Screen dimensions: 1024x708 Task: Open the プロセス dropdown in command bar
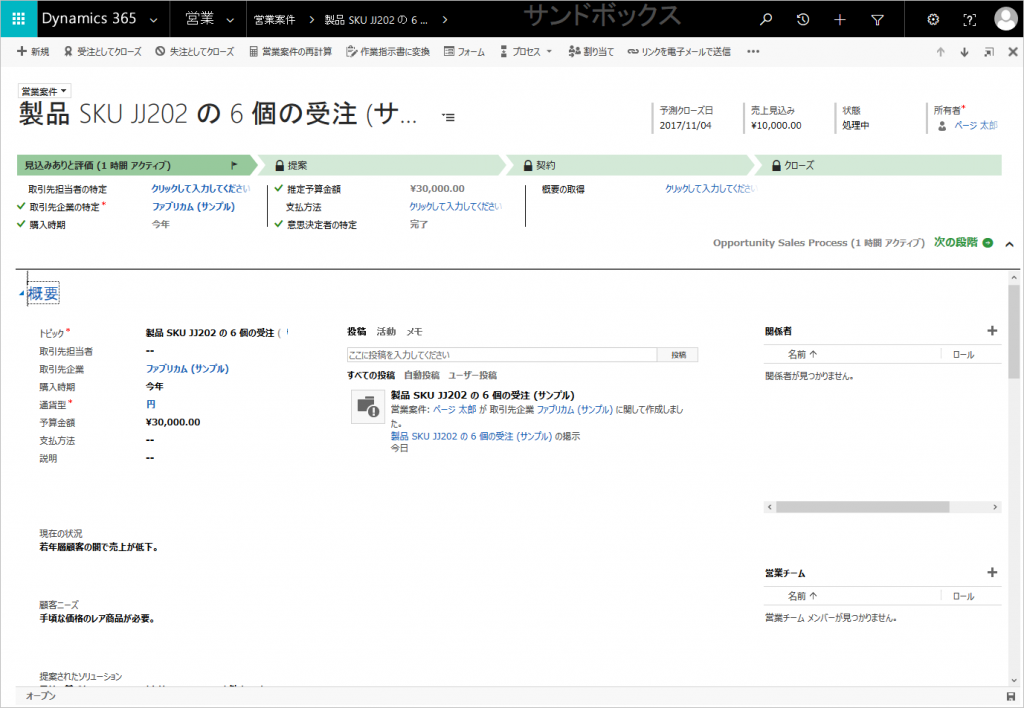click(525, 51)
